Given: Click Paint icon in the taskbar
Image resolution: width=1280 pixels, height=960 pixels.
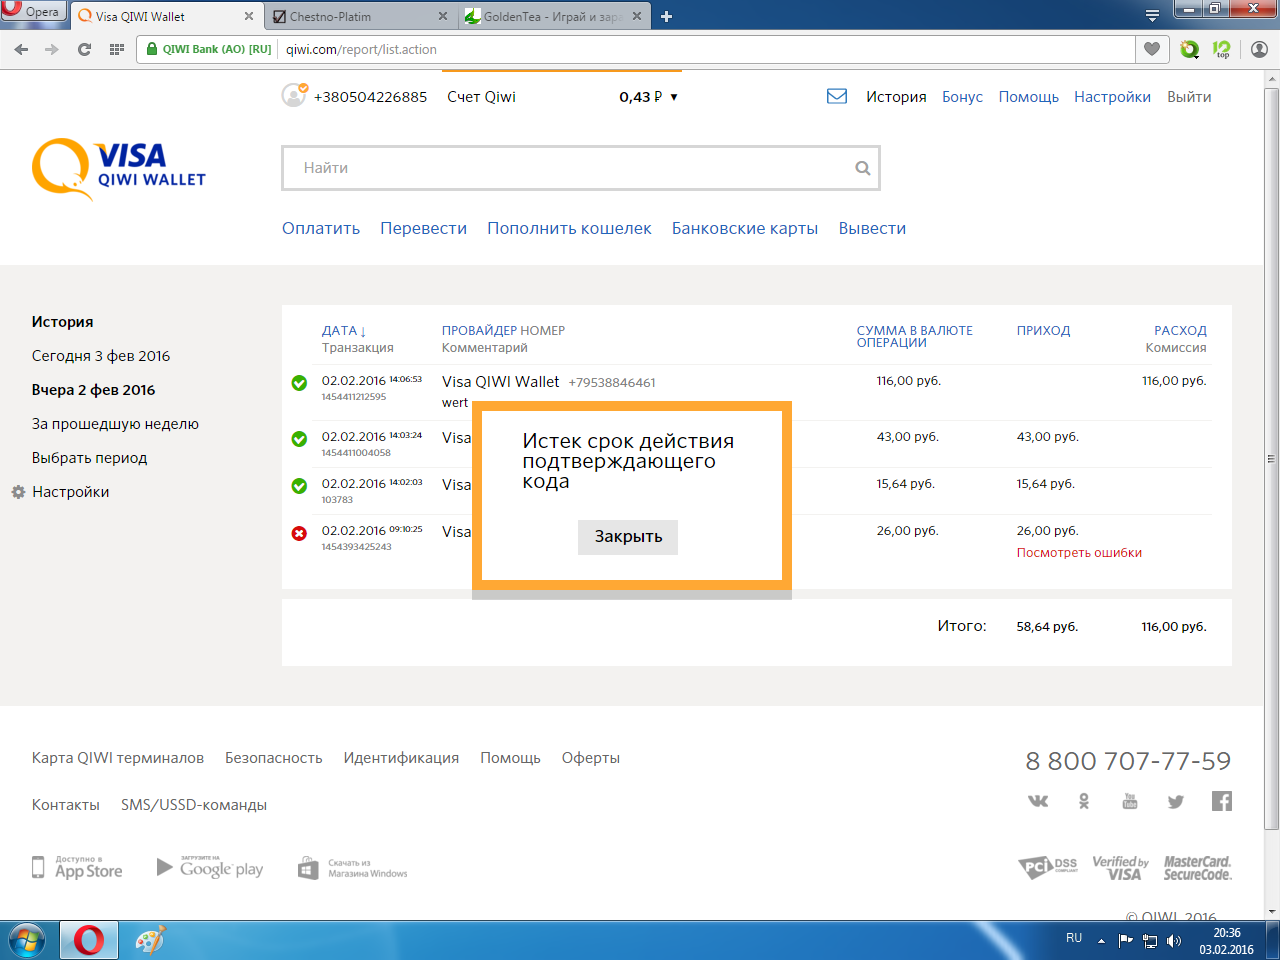Looking at the screenshot, I should pyautogui.click(x=150, y=941).
